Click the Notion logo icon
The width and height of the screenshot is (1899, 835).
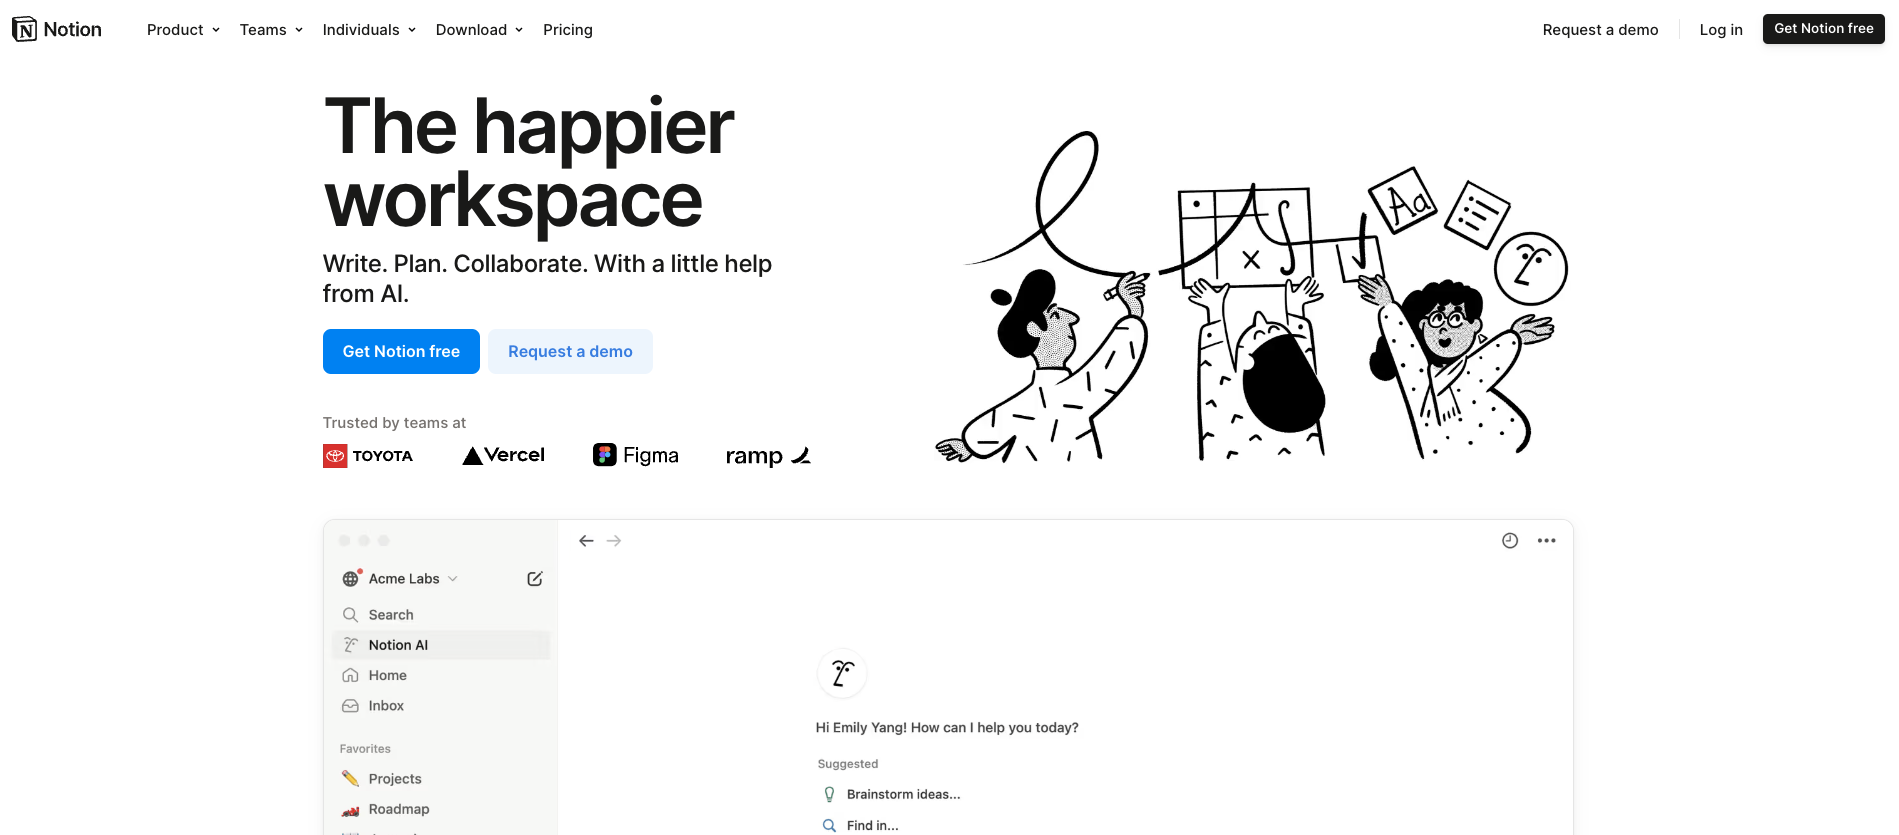24,30
